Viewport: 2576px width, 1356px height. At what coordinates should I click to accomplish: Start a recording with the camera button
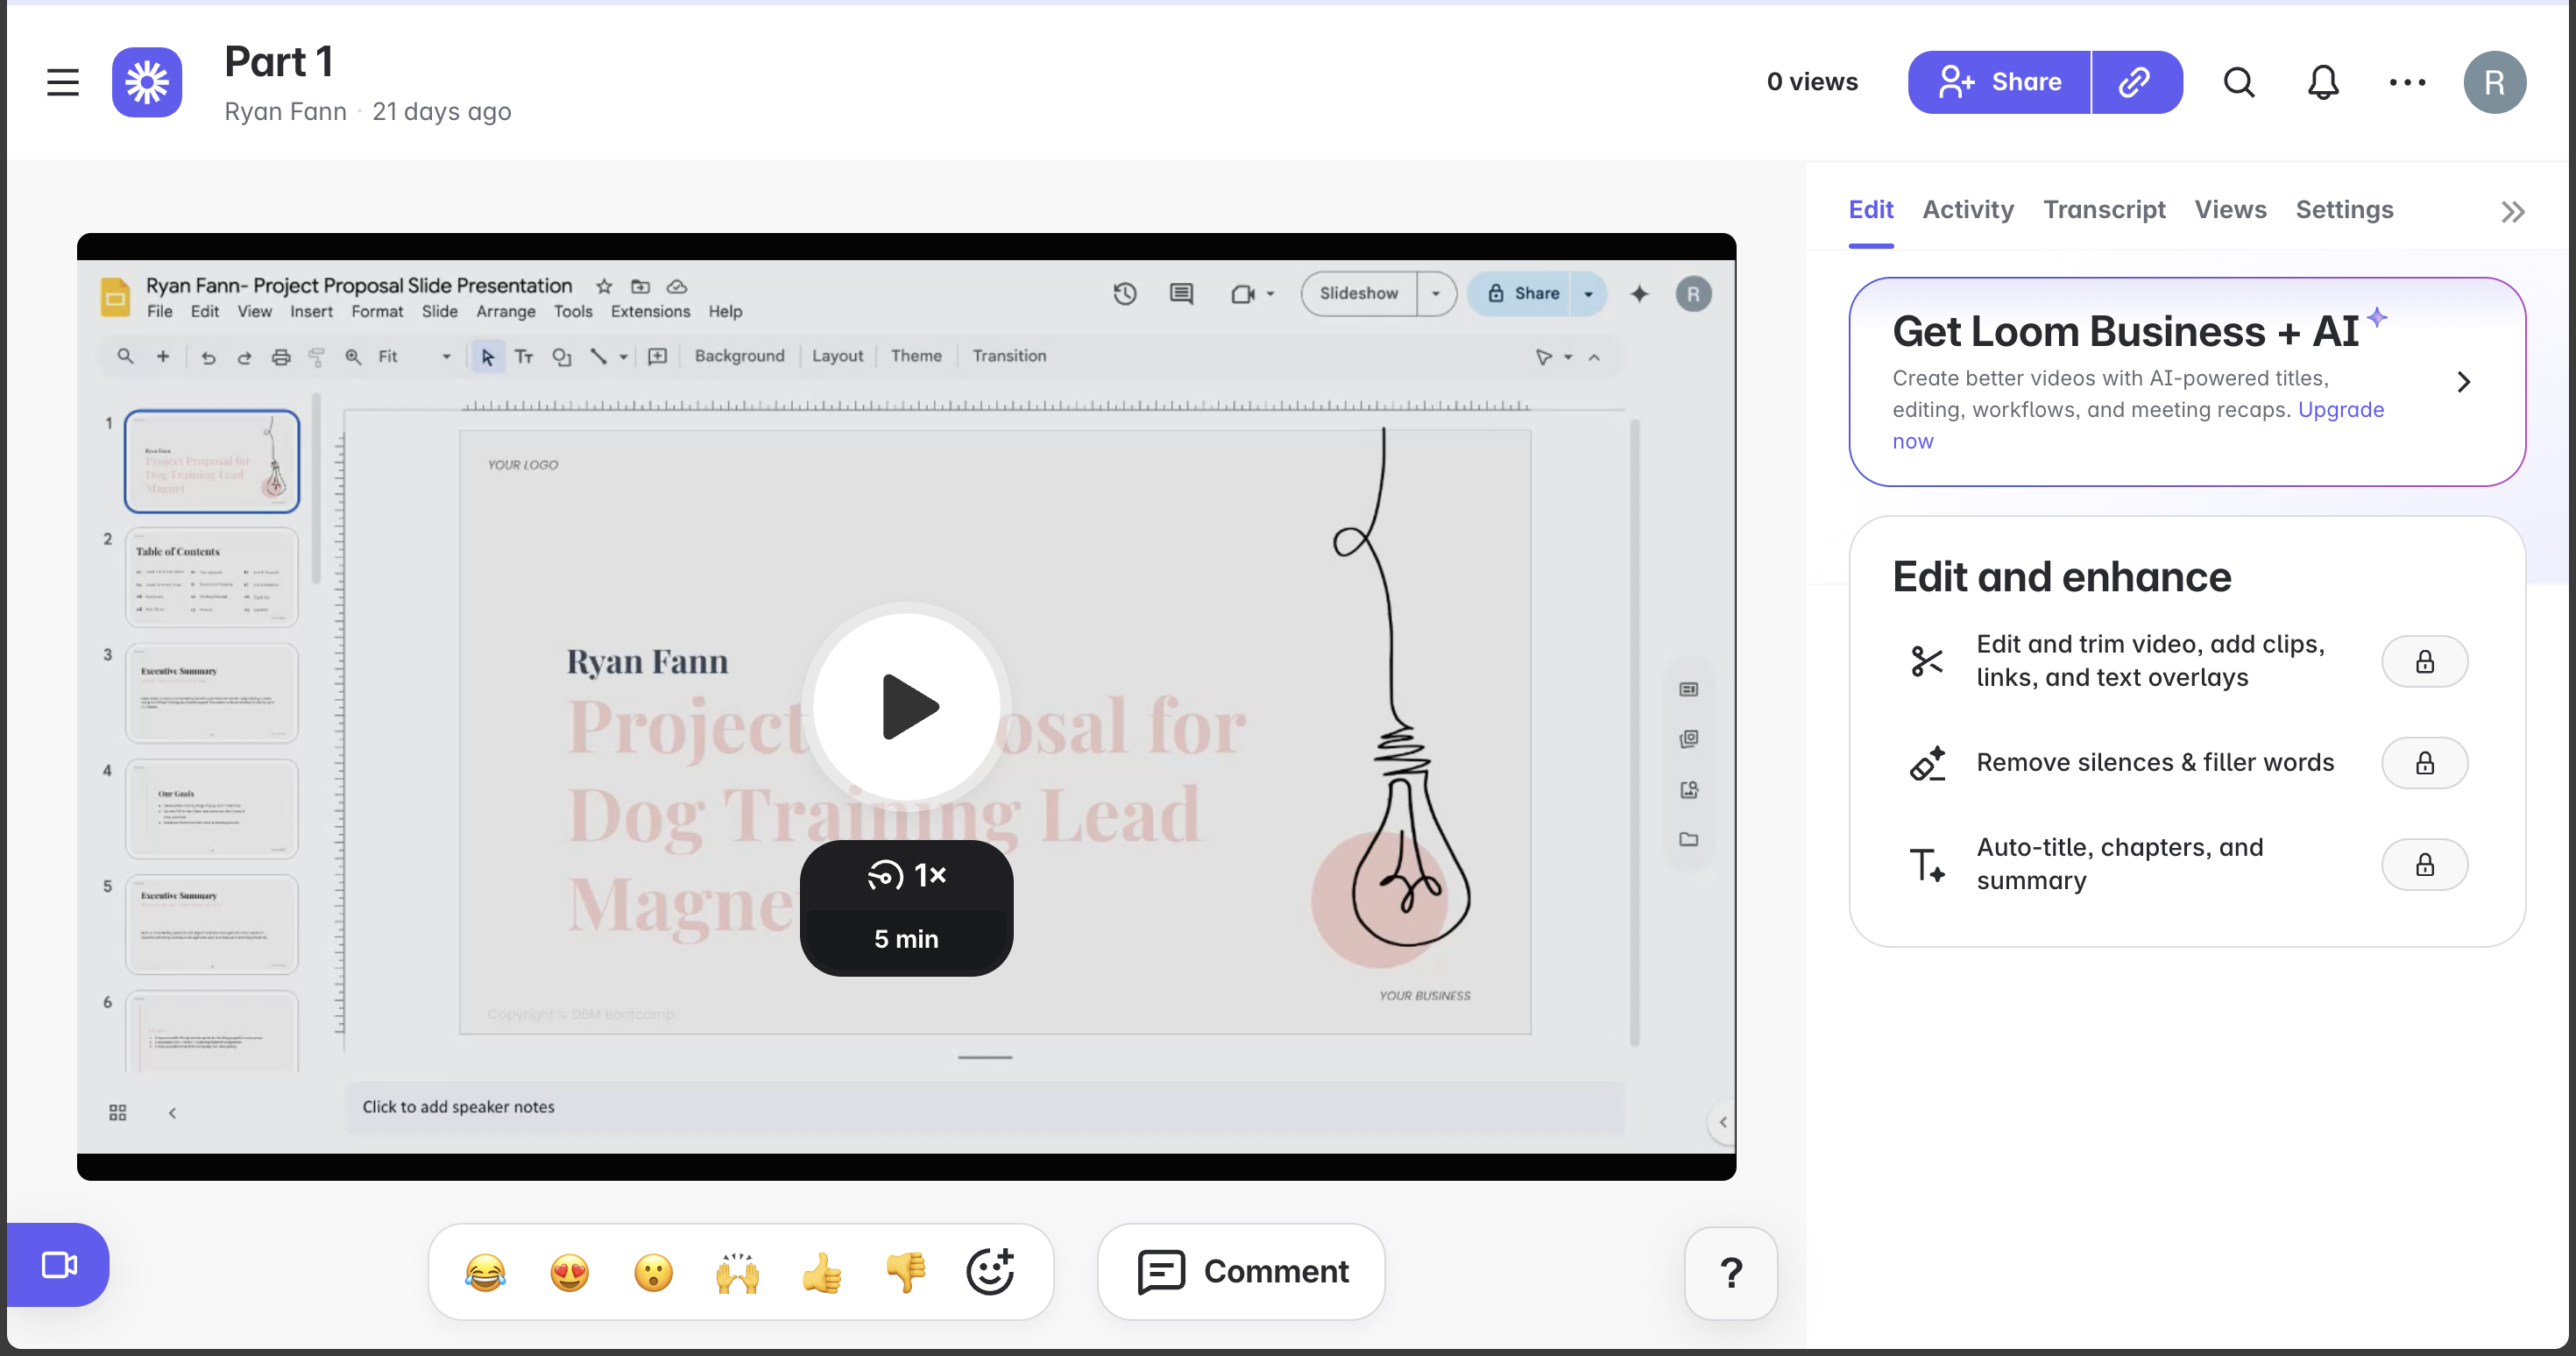click(x=58, y=1264)
